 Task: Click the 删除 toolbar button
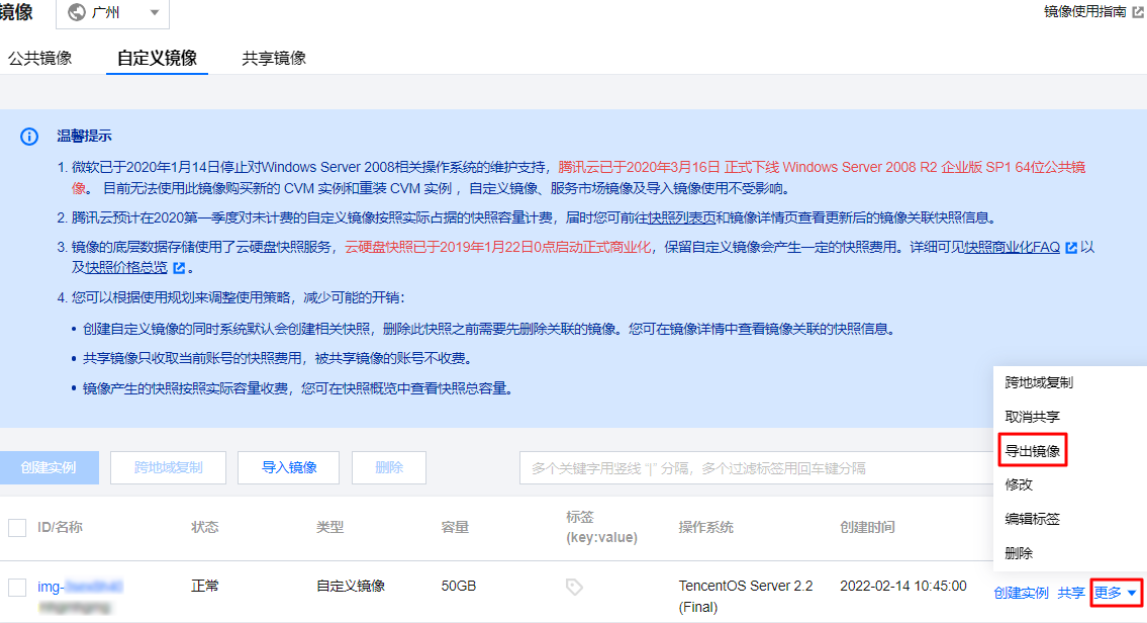[x=389, y=467]
